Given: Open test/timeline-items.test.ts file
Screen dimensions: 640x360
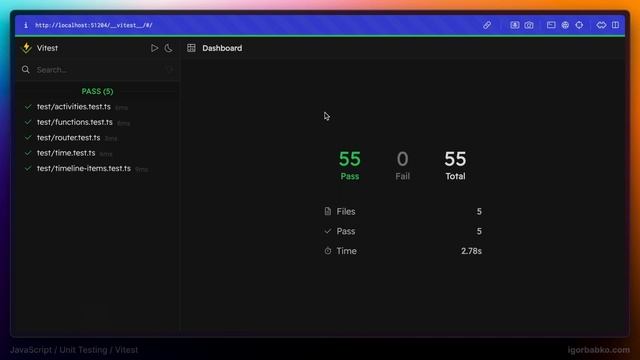Looking at the screenshot, I should (x=84, y=168).
